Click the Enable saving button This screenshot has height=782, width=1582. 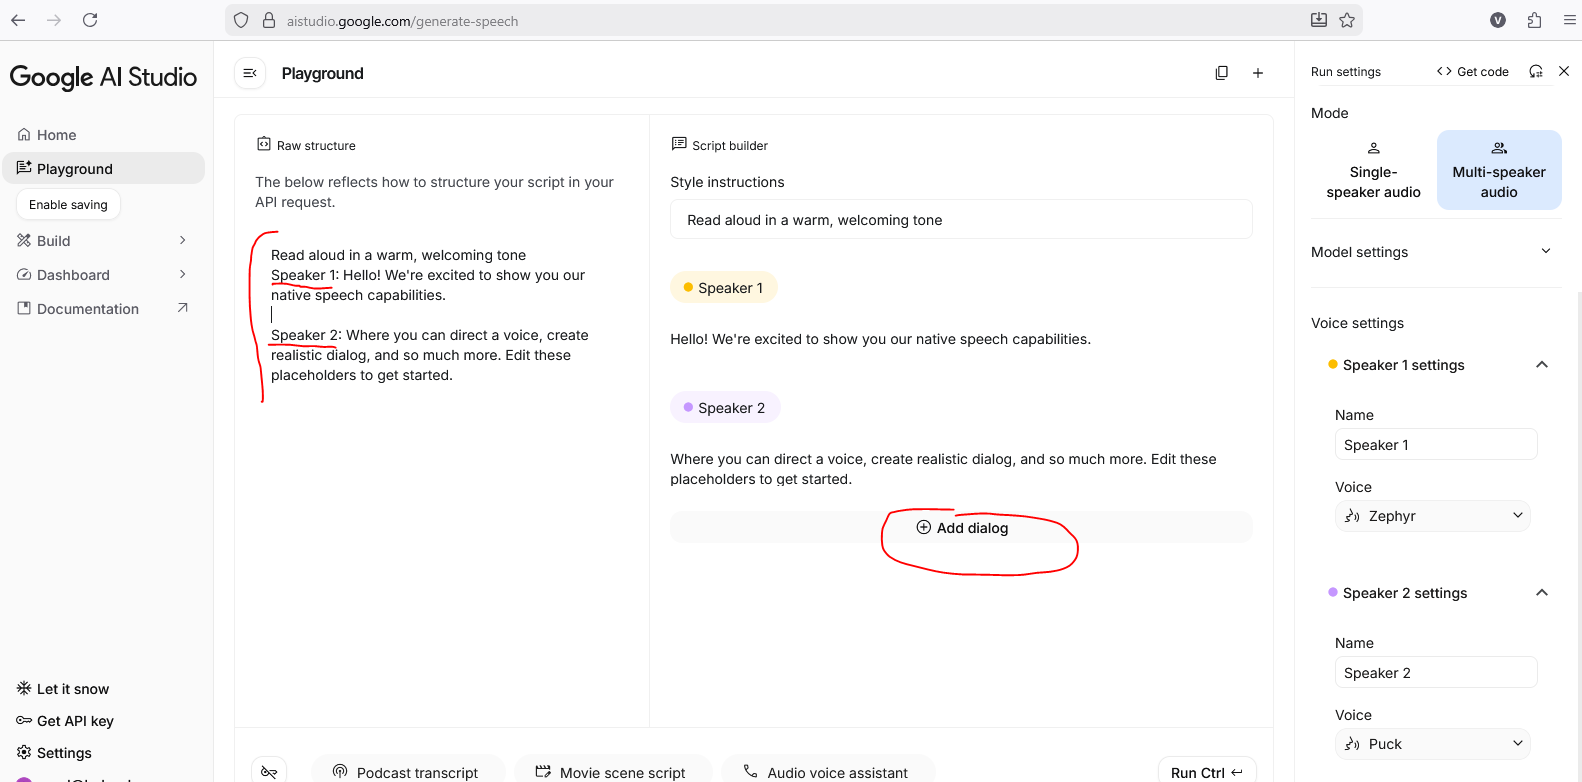click(x=68, y=204)
